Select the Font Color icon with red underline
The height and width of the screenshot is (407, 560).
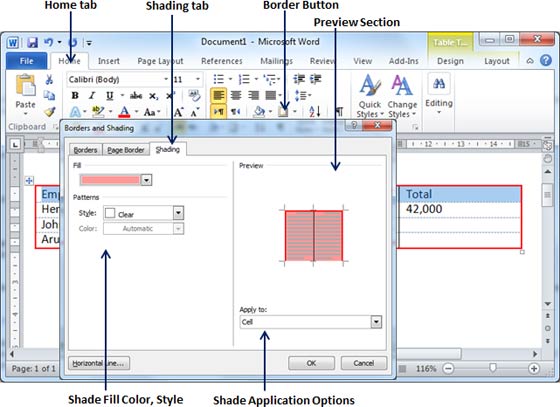(124, 112)
